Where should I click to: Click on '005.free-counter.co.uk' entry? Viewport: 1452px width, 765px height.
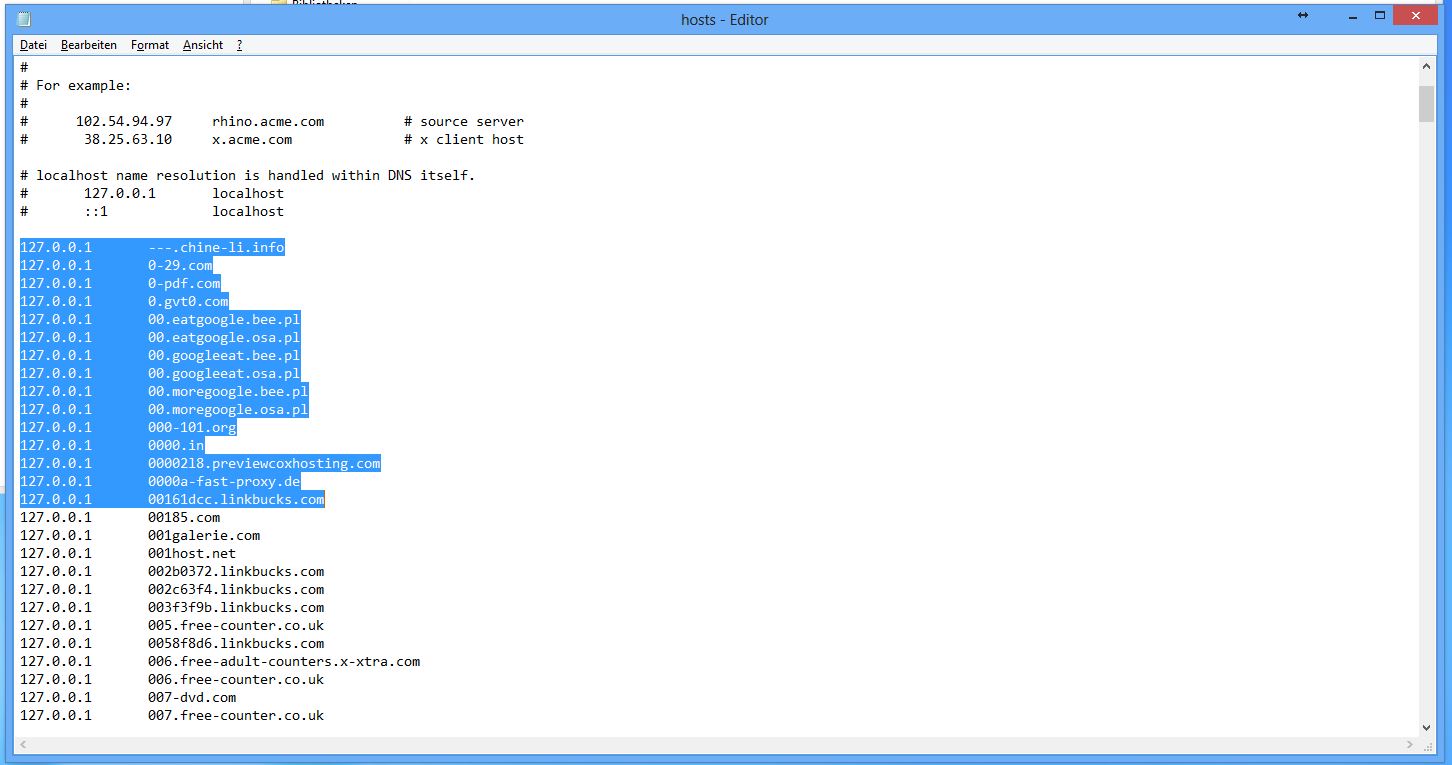[236, 625]
